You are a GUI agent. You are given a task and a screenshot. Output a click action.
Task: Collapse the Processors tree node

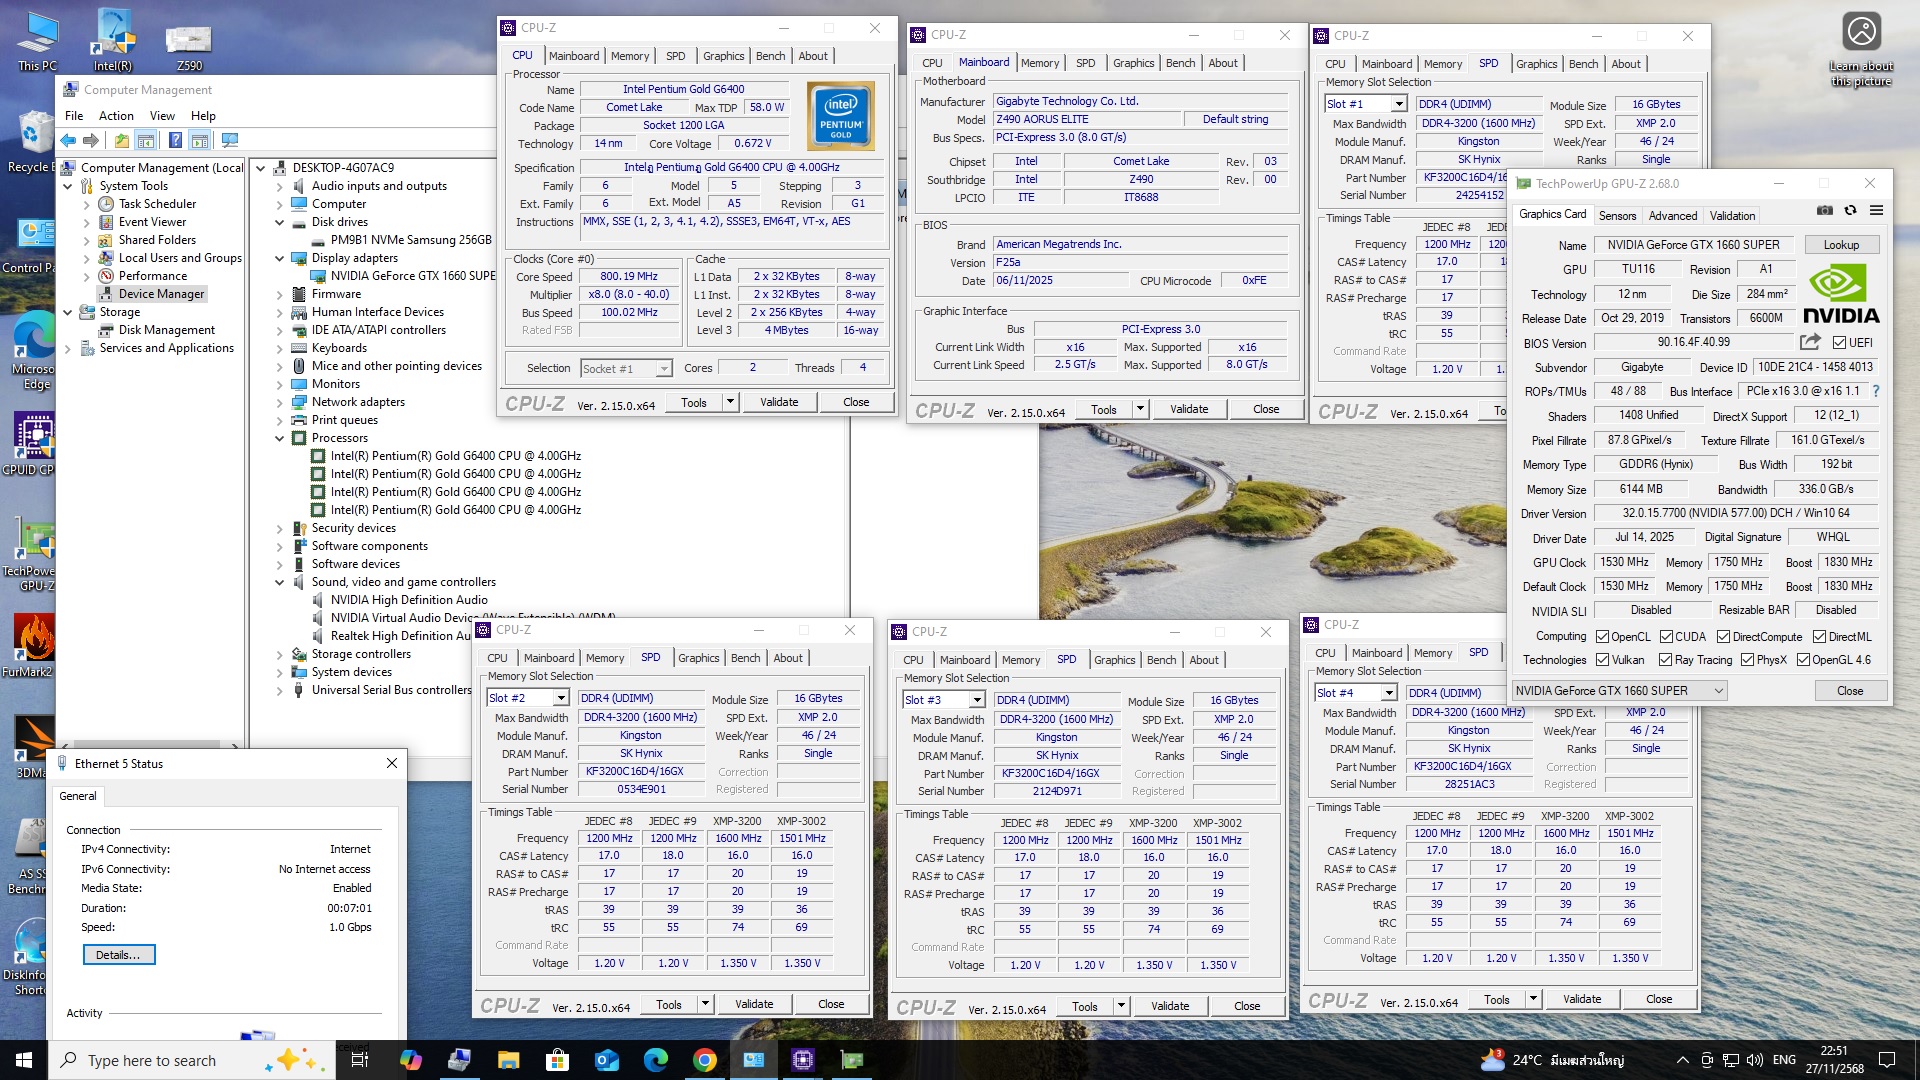(280, 438)
